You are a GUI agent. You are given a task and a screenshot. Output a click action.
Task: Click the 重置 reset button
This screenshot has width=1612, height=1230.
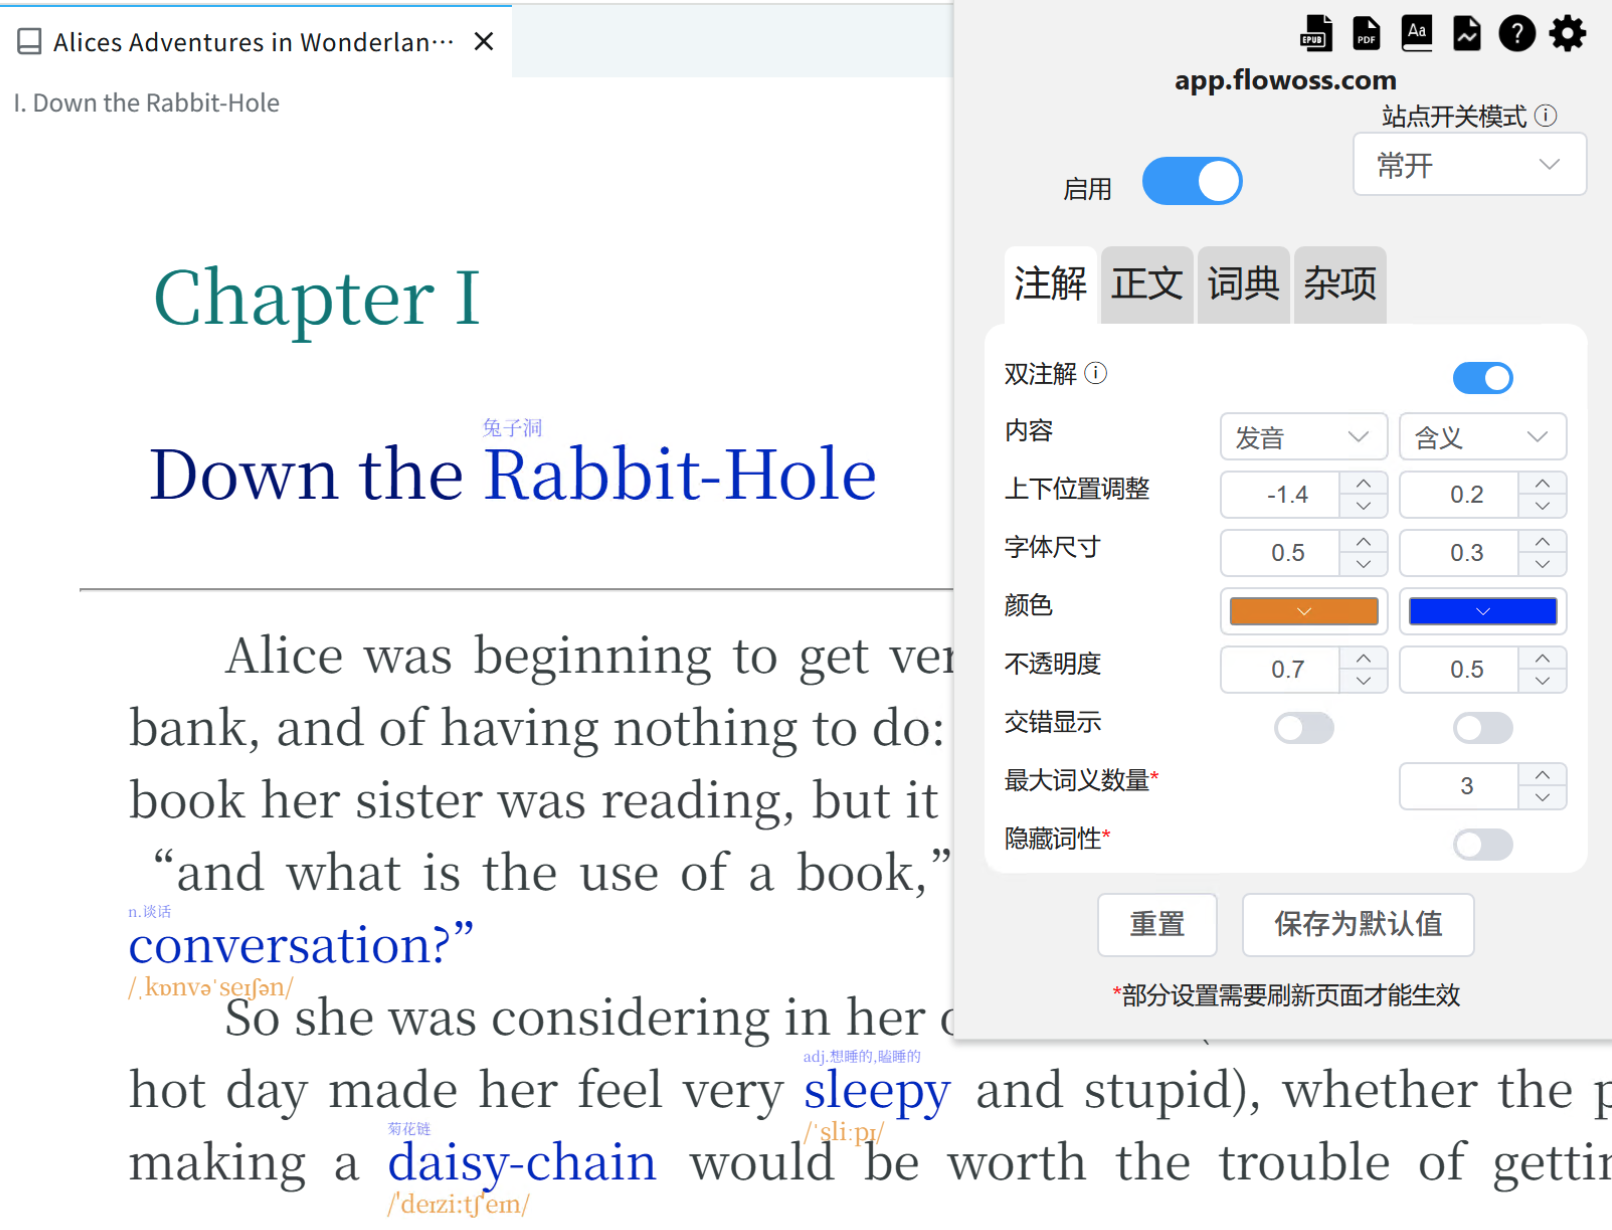pyautogui.click(x=1157, y=924)
